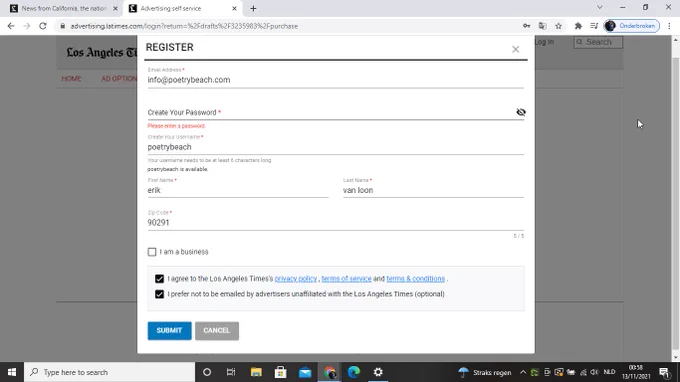Submit the registration form

(x=169, y=331)
